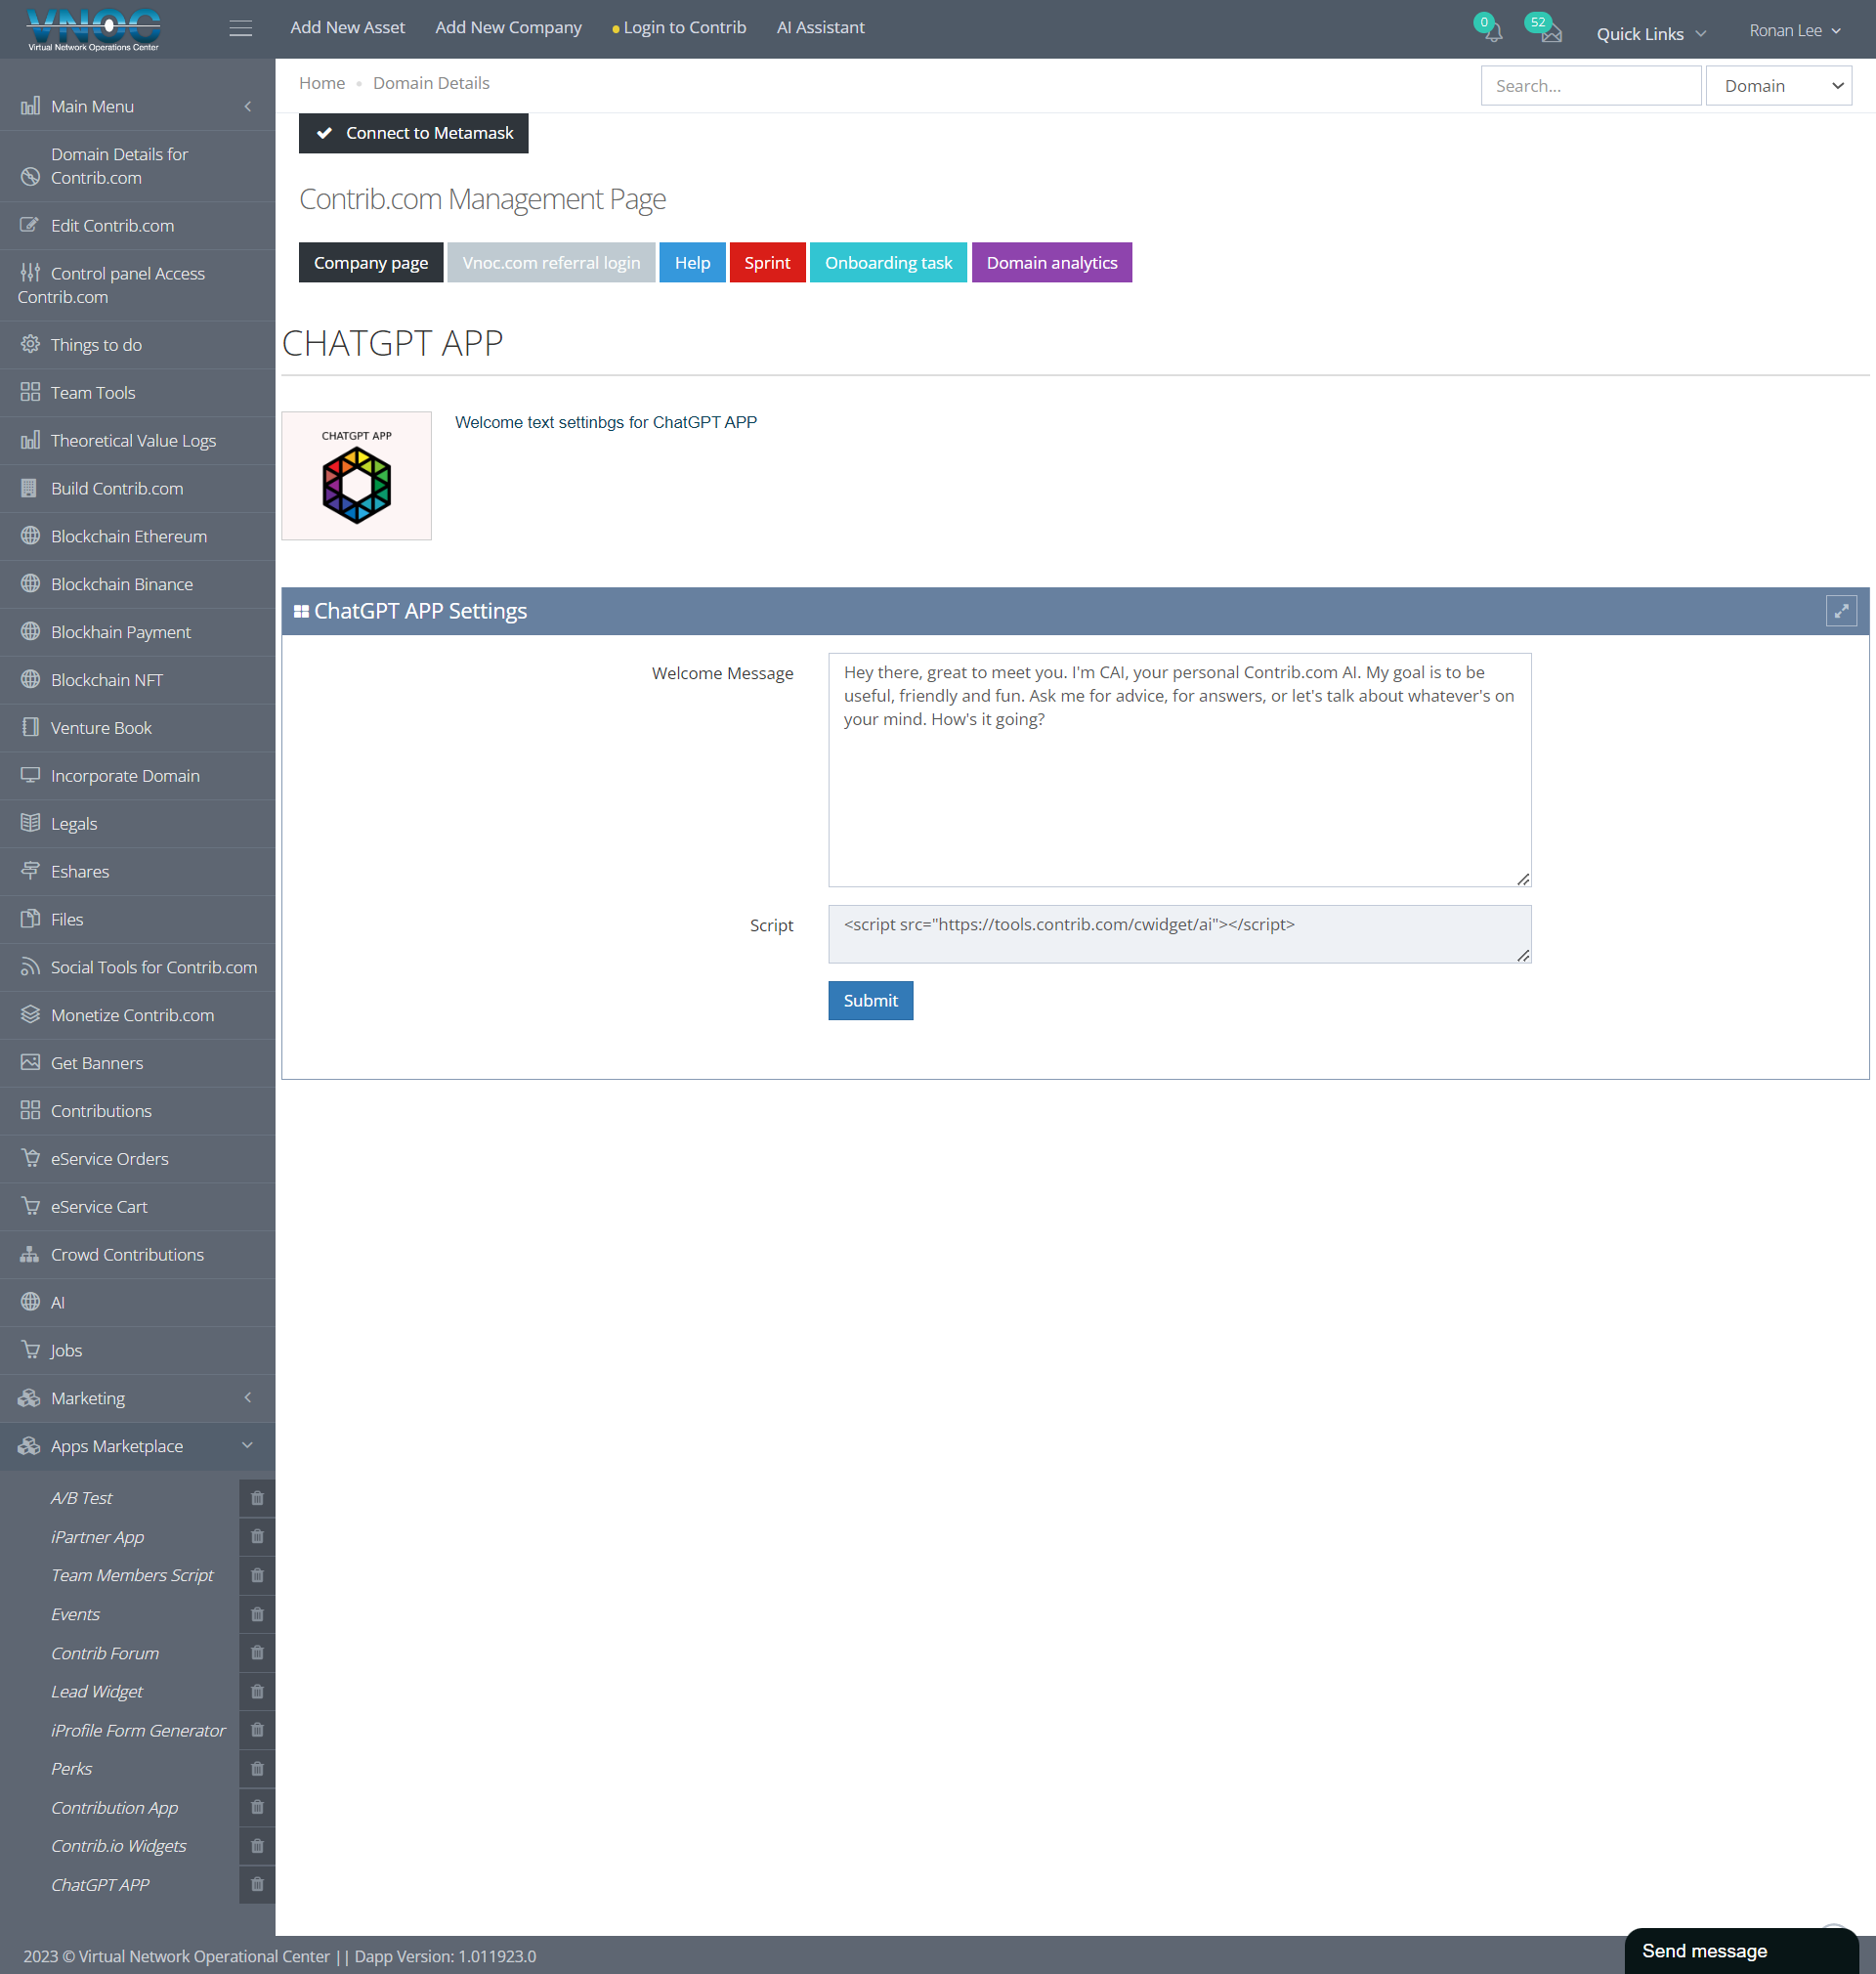This screenshot has width=1876, height=1974.
Task: Open the AI Assistant menu item
Action: coord(820,28)
